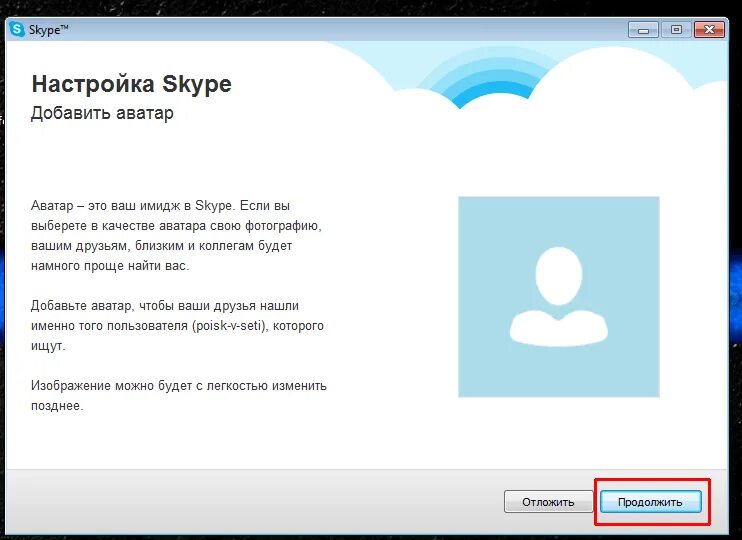Click the heading Настройка Skype
Viewport: 742px width, 540px height.
pyautogui.click(x=132, y=84)
